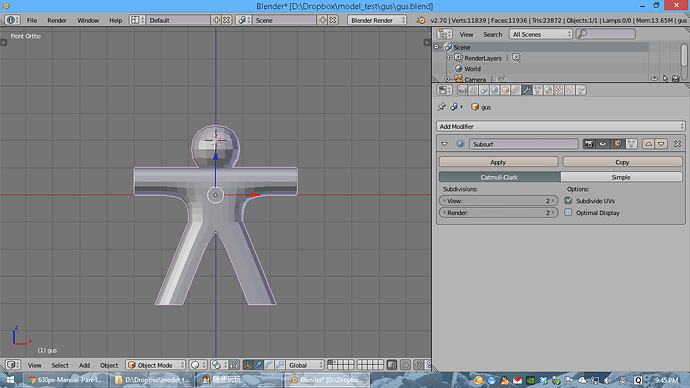Image resolution: width=690 pixels, height=388 pixels.
Task: Pin the properties context with pin icon
Action: 441,106
